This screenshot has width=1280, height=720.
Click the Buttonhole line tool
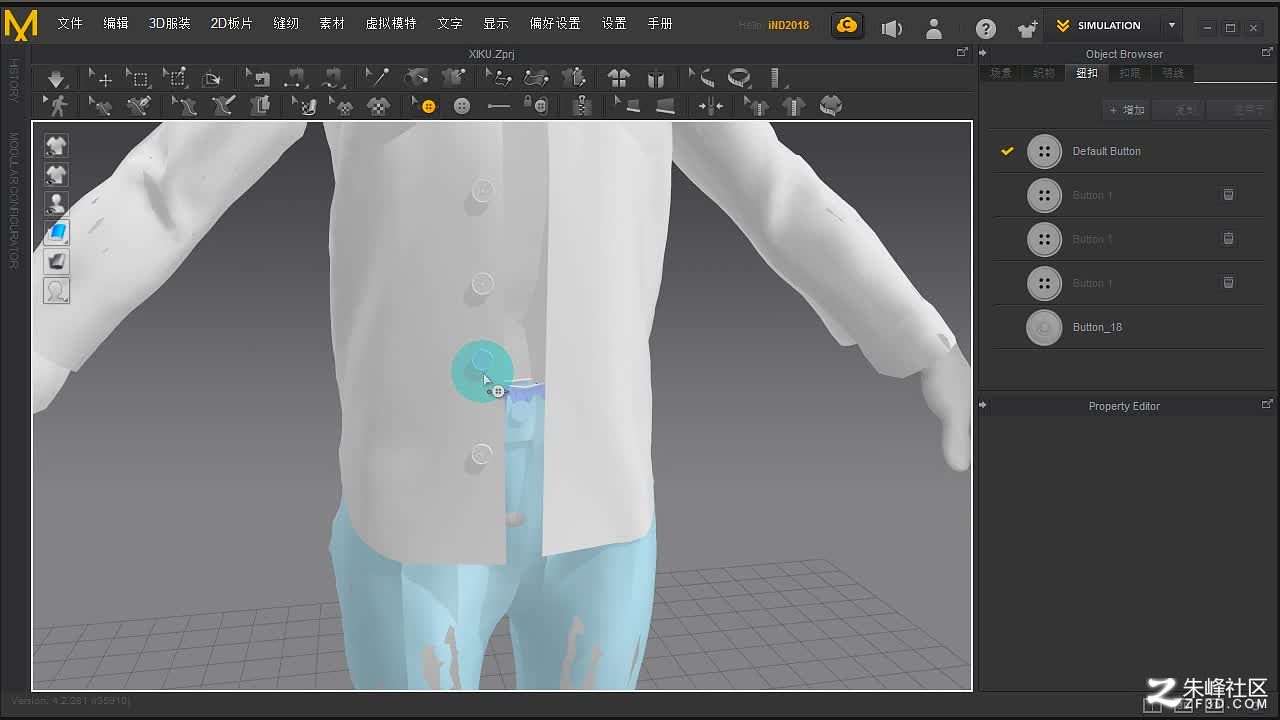498,106
